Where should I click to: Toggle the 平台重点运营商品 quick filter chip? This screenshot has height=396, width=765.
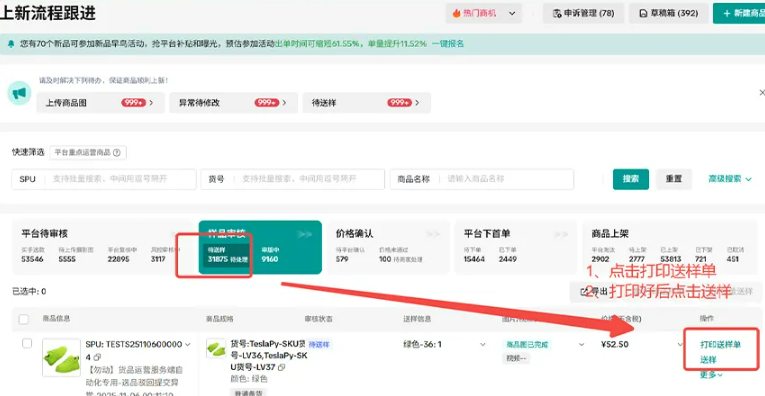(x=88, y=153)
